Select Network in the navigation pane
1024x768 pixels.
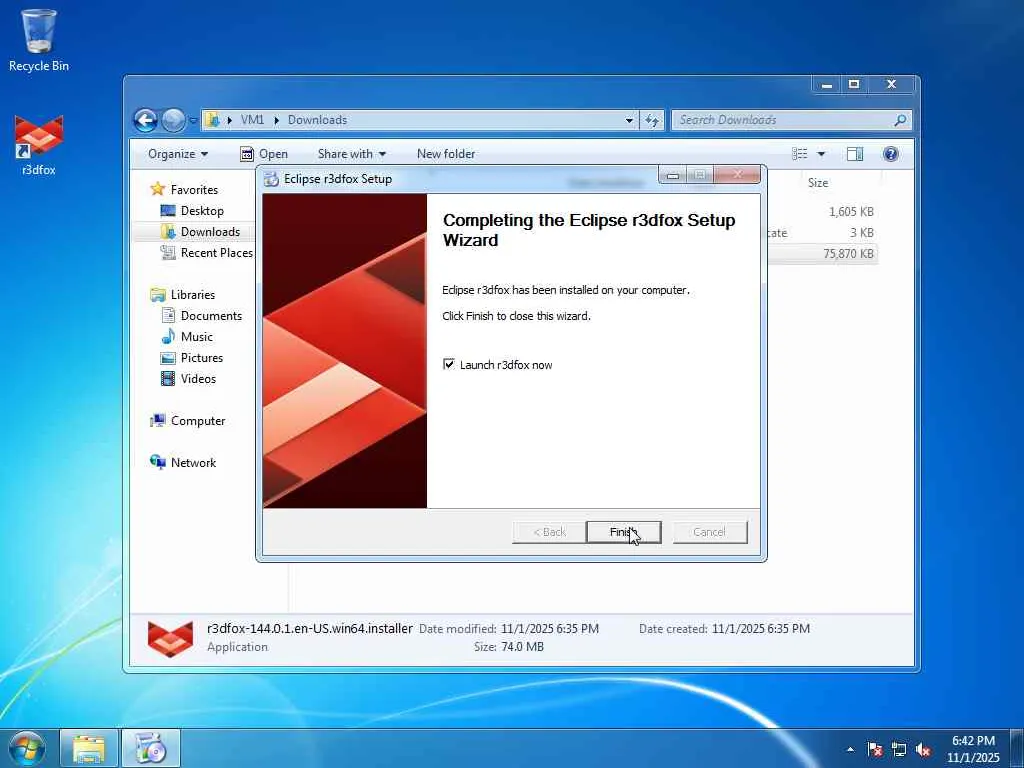193,462
